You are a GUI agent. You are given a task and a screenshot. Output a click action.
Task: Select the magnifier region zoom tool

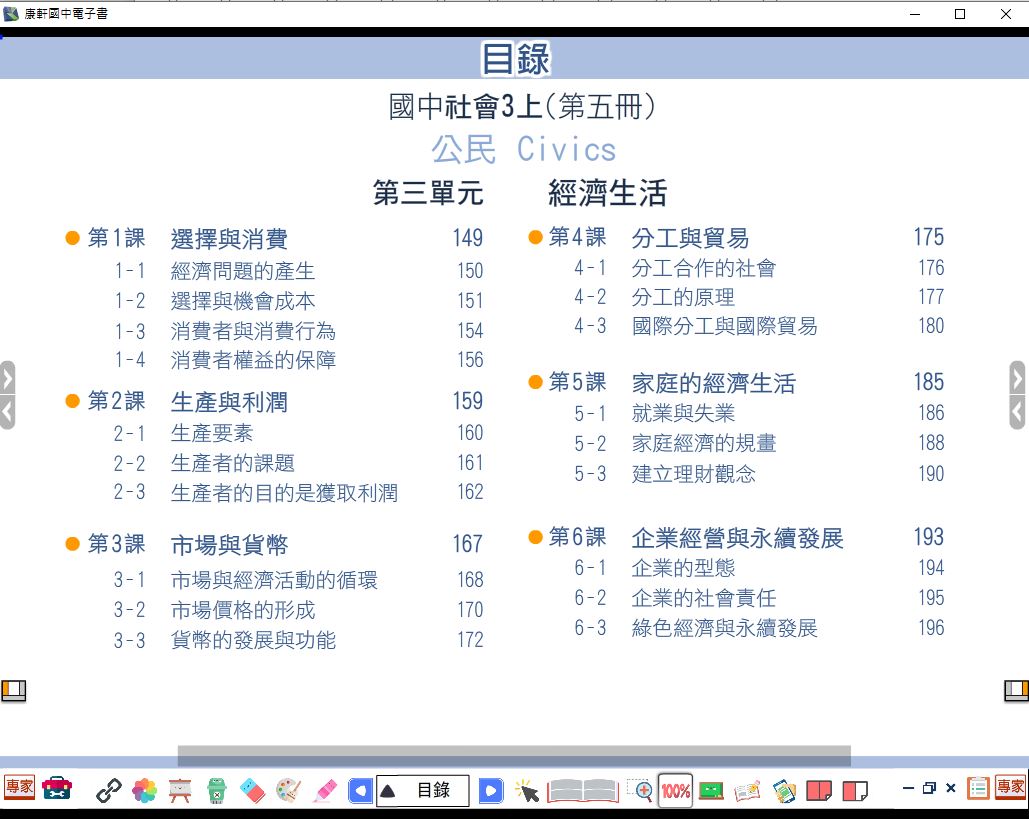640,790
